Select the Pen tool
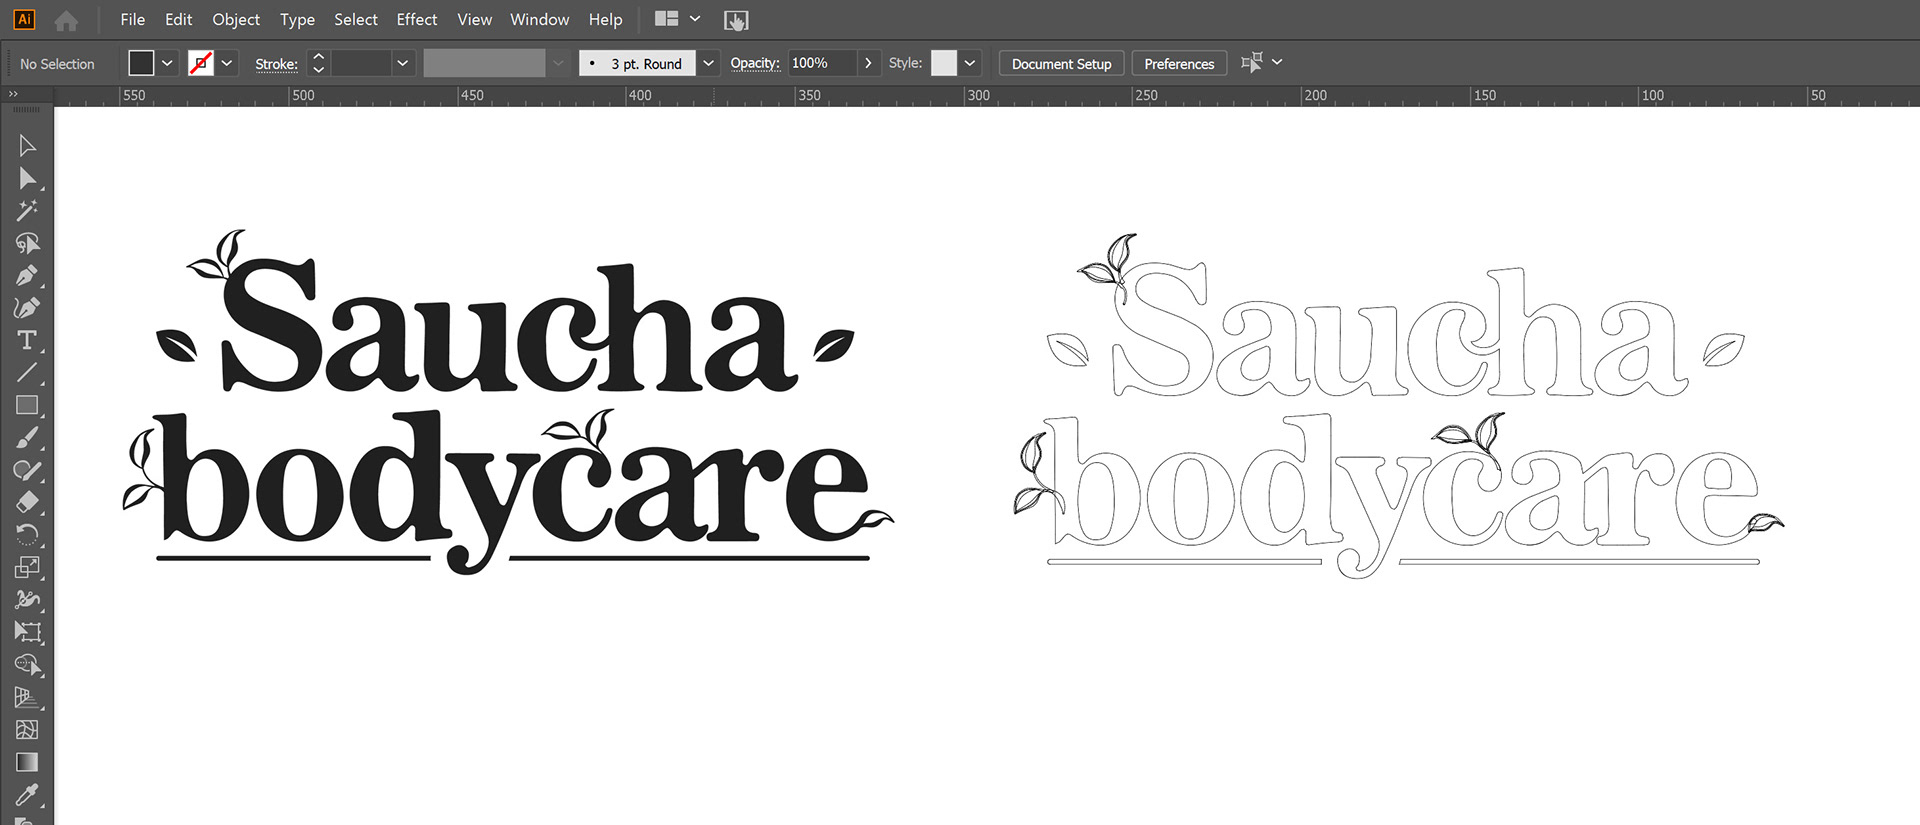Image resolution: width=1920 pixels, height=825 pixels. pos(27,275)
